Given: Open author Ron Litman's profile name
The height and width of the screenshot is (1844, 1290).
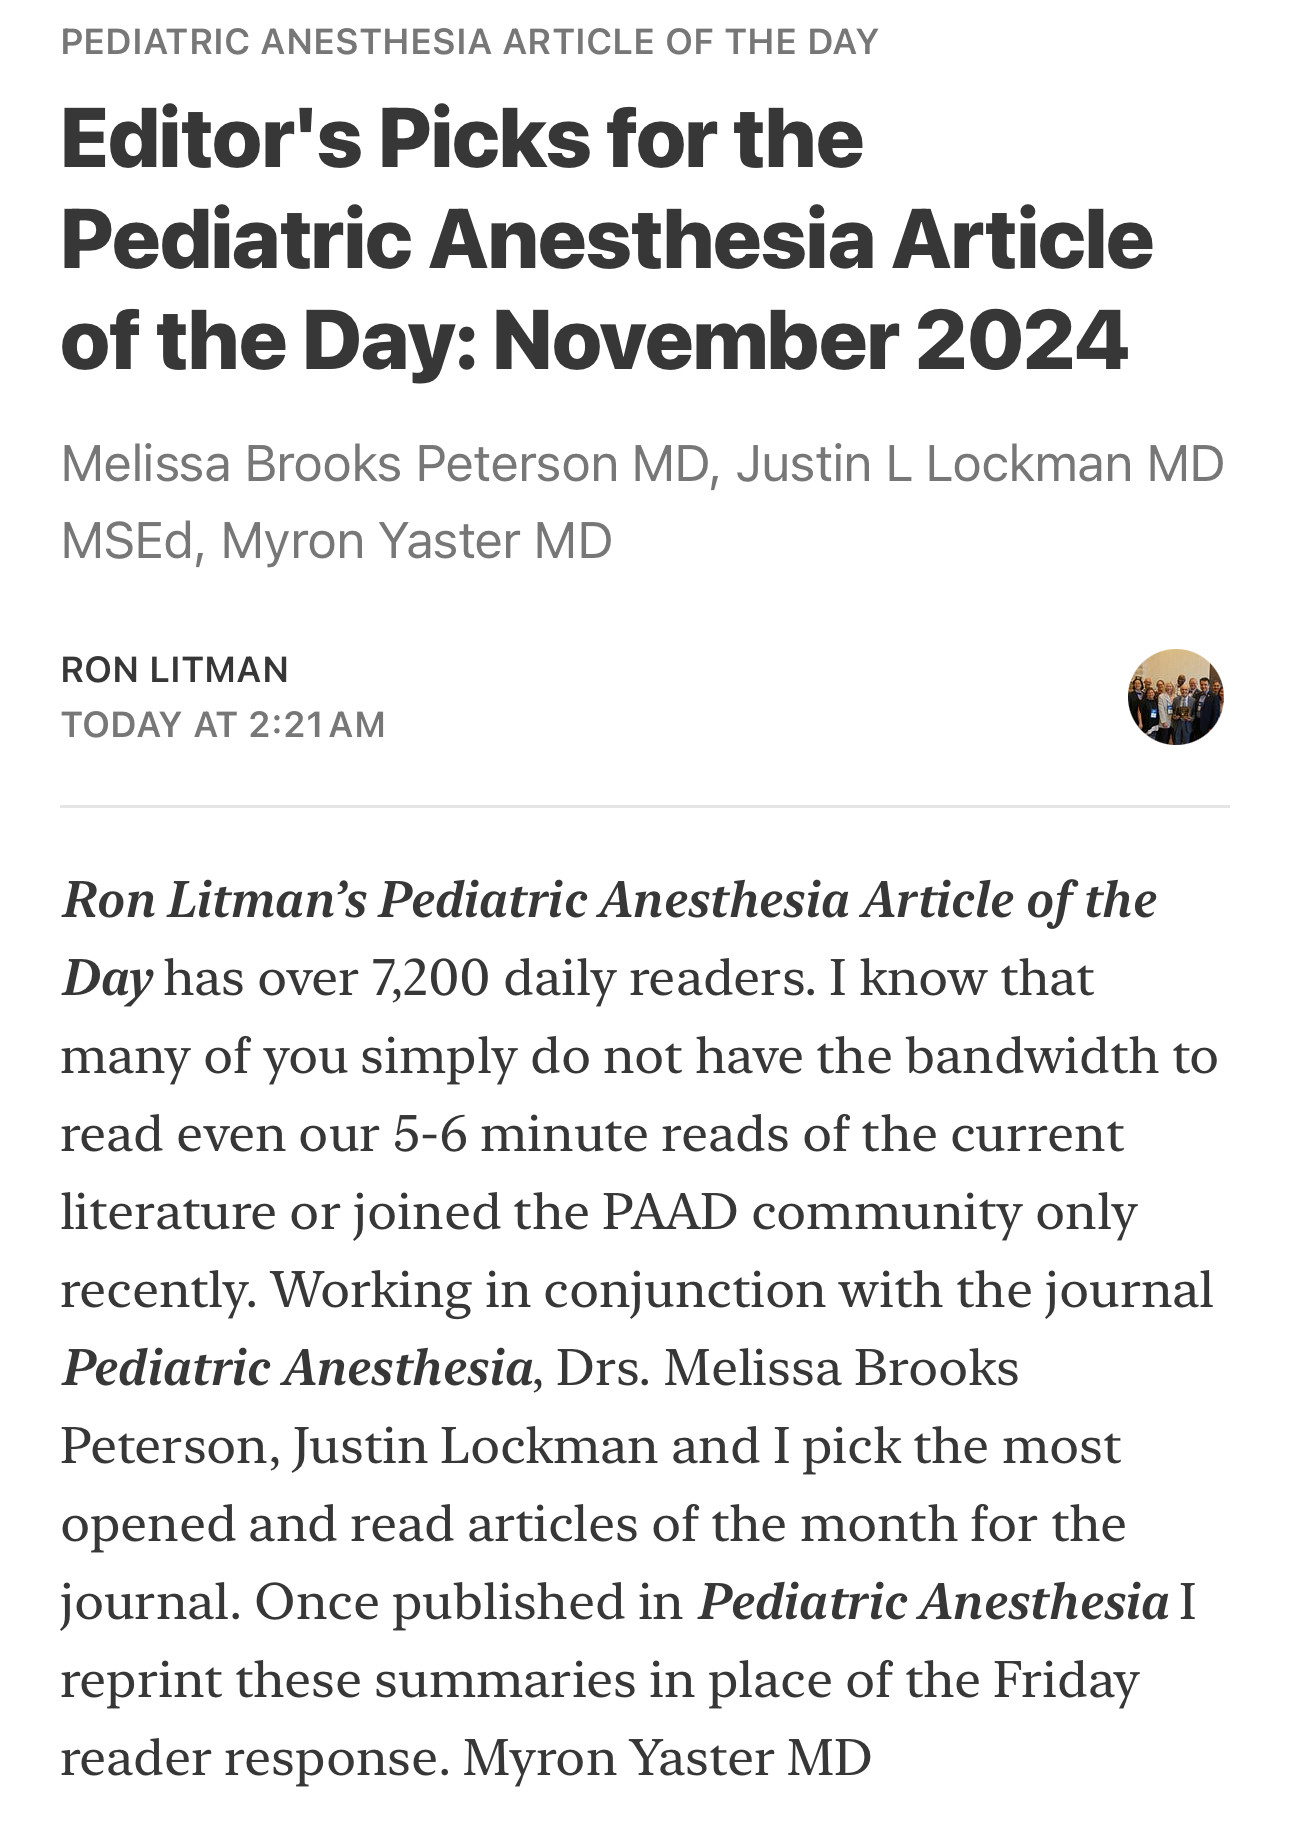Looking at the screenshot, I should [175, 669].
